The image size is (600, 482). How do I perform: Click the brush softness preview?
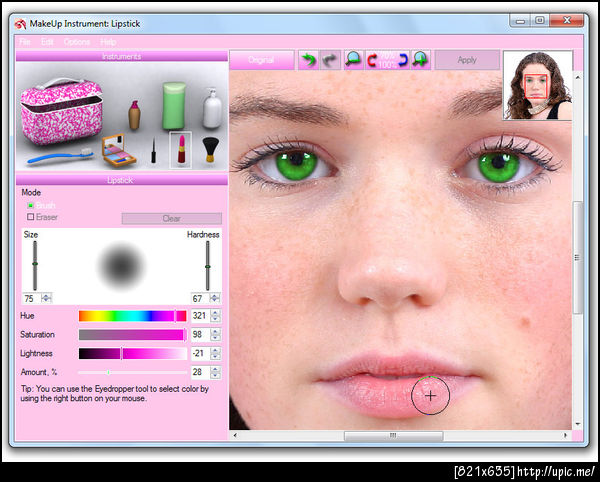click(121, 265)
